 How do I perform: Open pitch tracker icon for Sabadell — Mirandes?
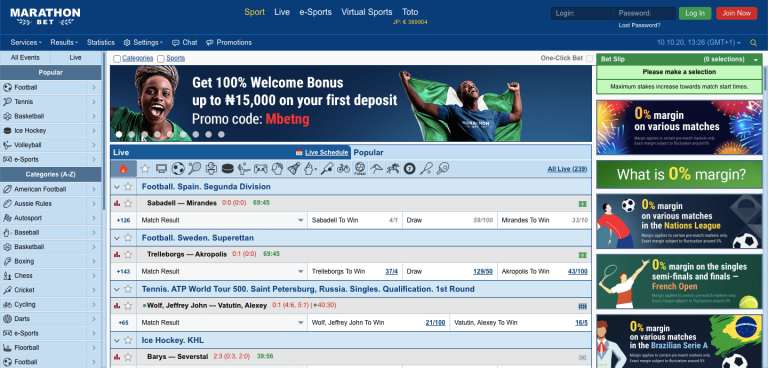point(582,203)
